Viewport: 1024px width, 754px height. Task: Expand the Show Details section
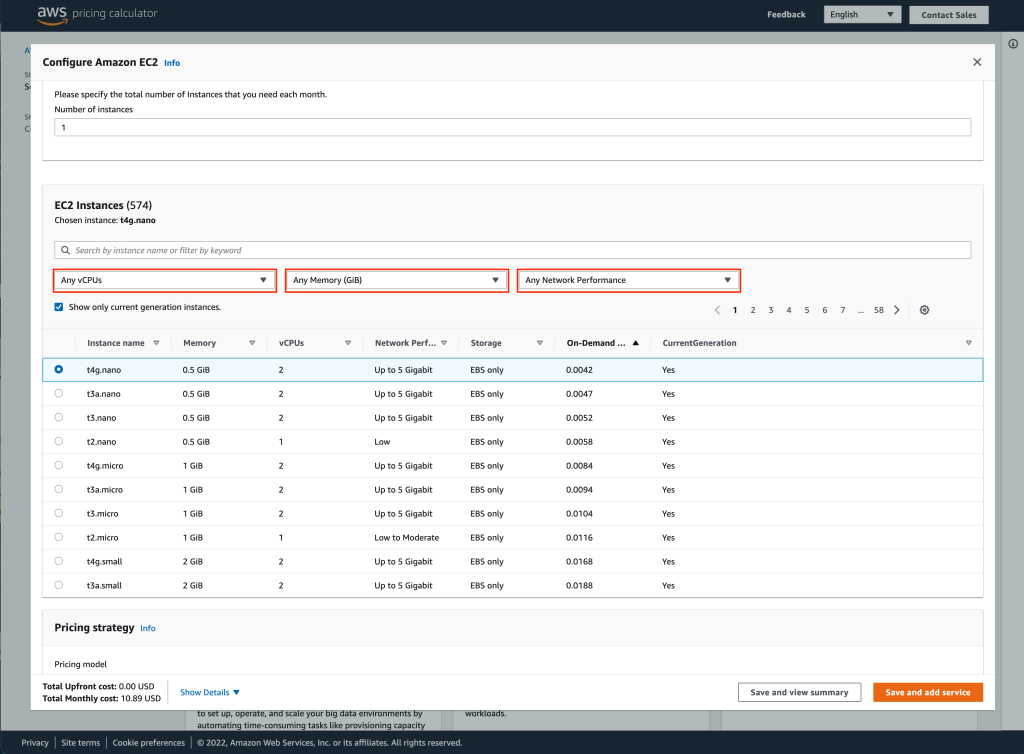[x=209, y=691]
